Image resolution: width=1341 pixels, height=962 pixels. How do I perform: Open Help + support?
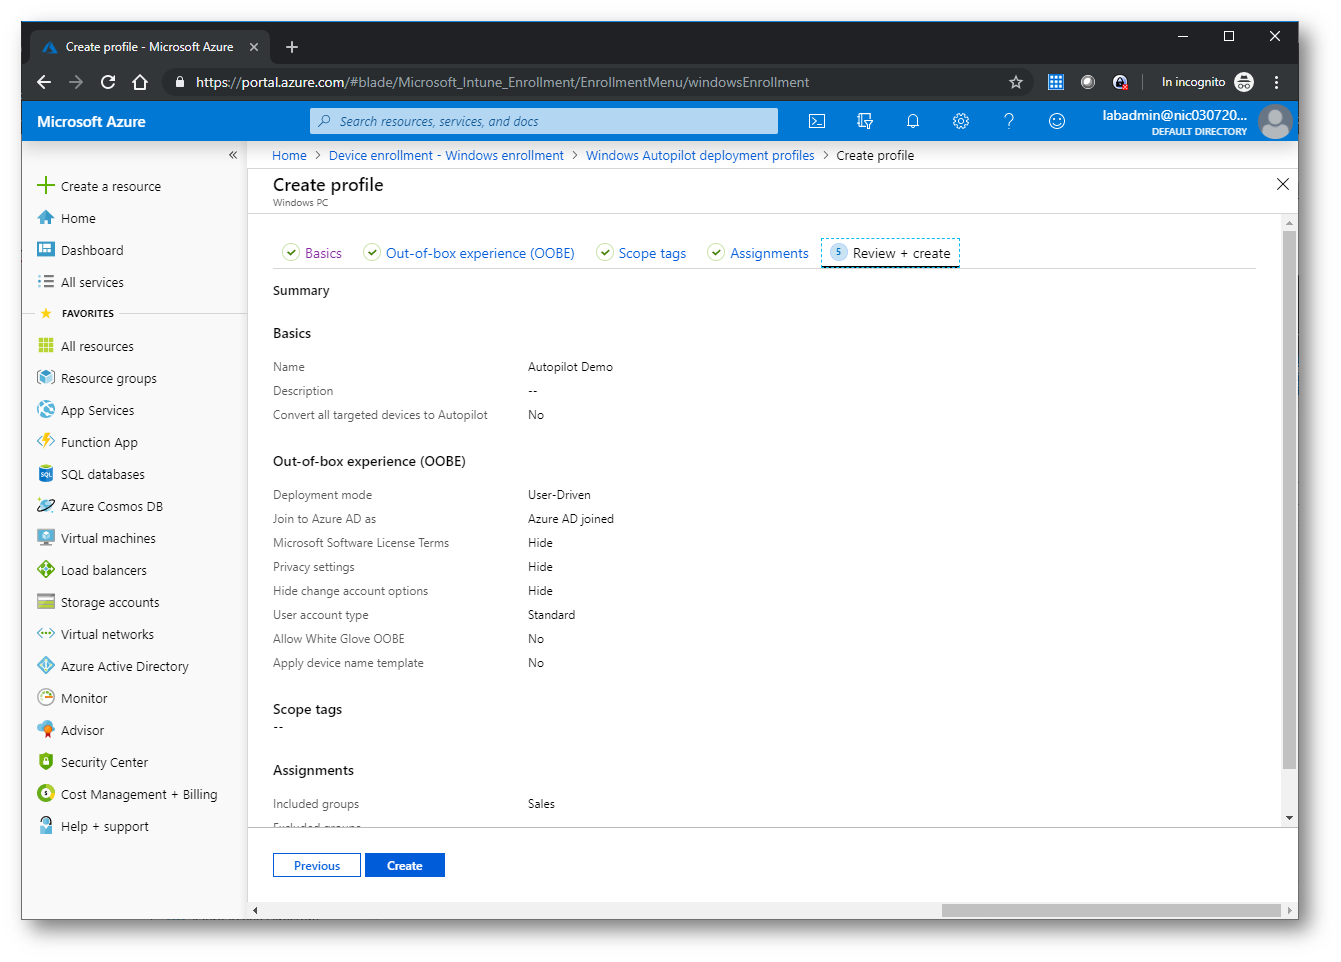coord(104,826)
